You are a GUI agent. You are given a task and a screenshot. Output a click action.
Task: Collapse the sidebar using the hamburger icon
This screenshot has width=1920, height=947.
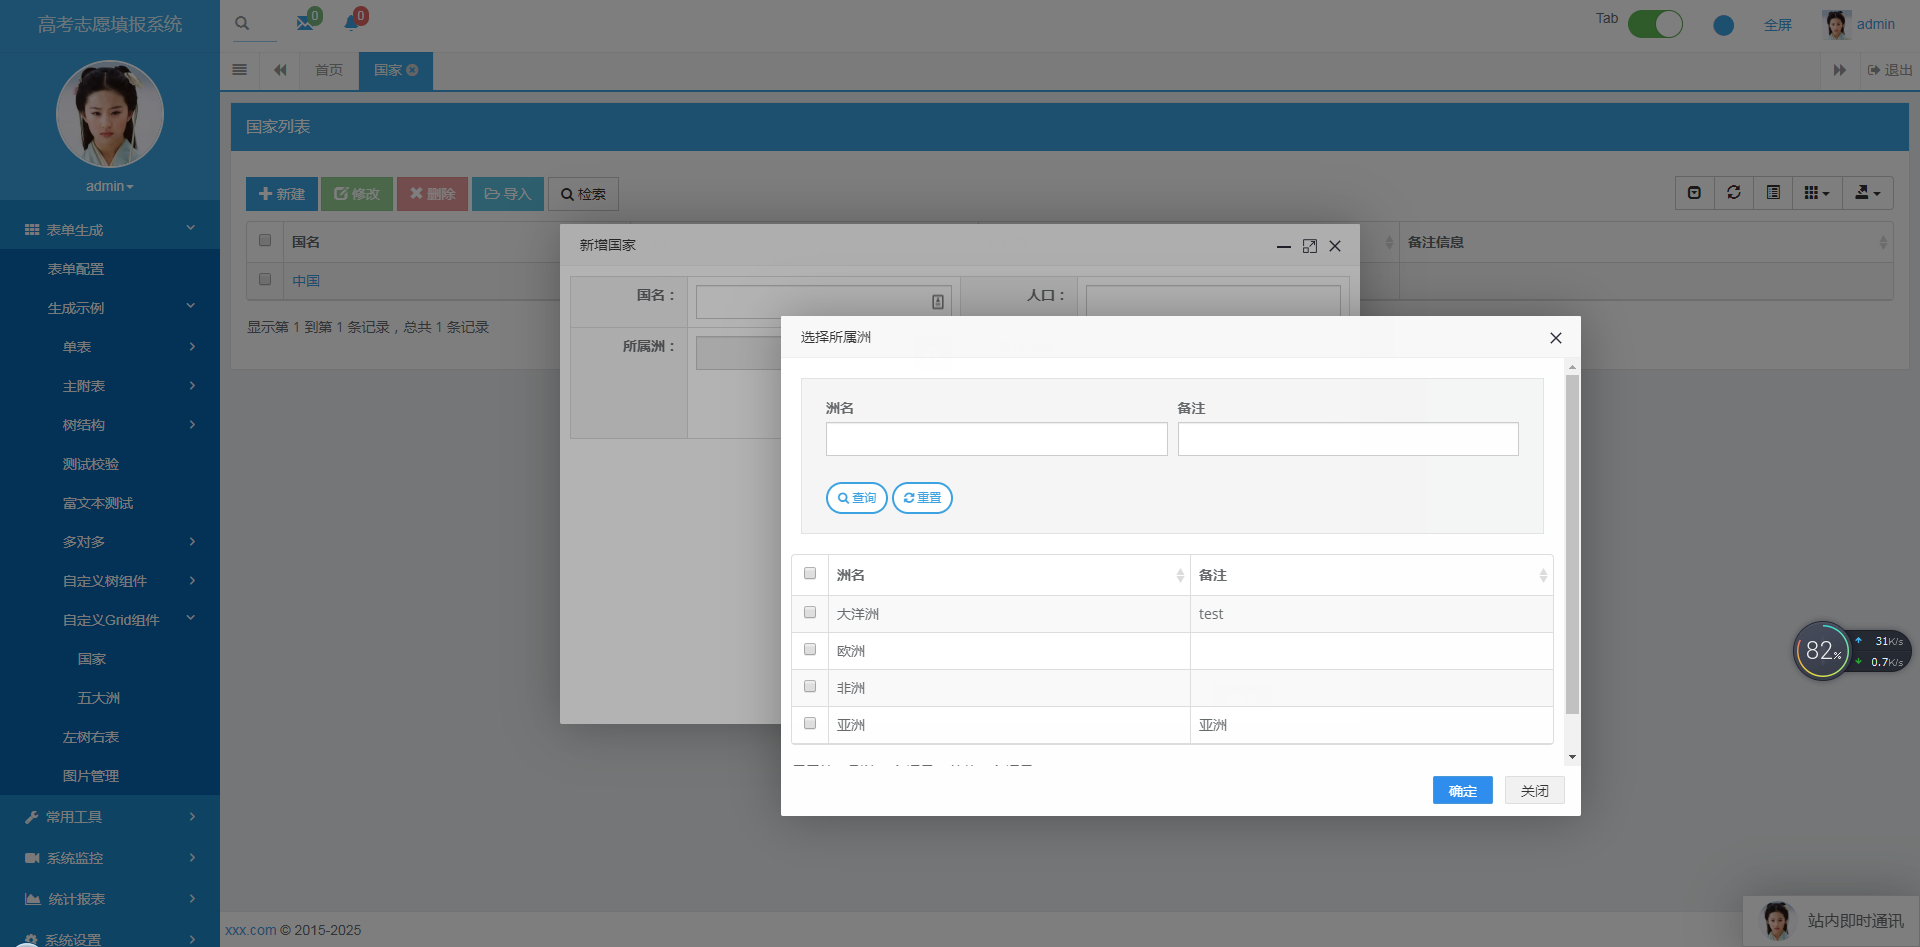(239, 70)
